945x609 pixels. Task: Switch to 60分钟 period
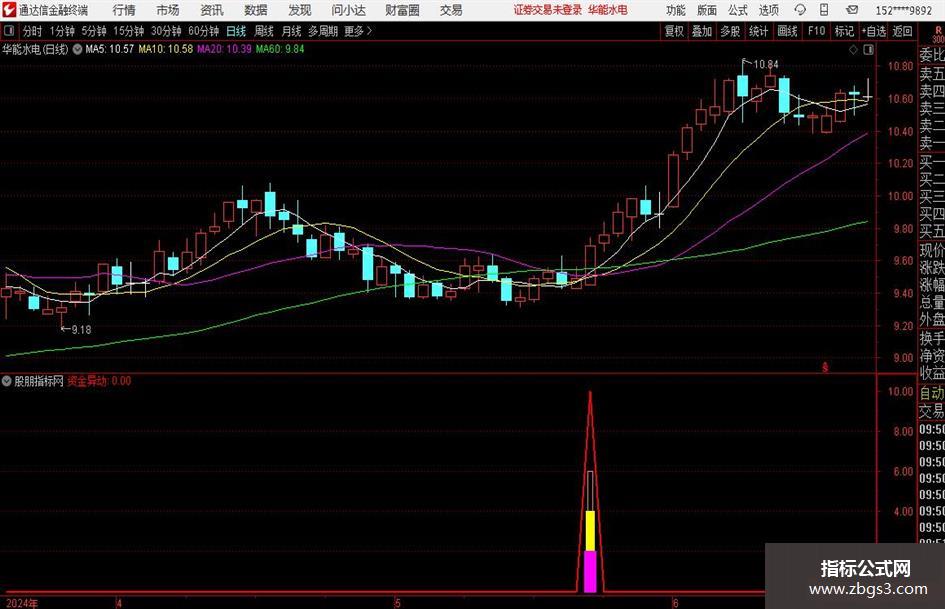(x=203, y=31)
